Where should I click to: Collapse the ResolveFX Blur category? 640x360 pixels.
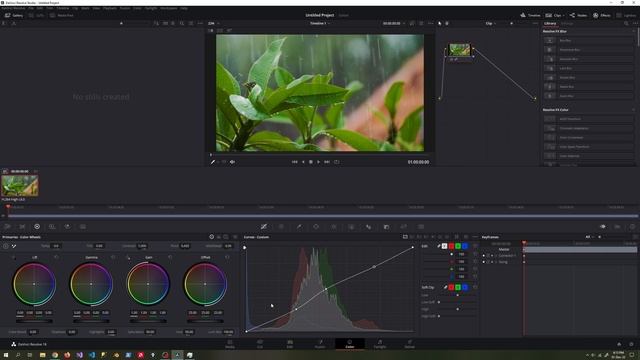click(633, 31)
